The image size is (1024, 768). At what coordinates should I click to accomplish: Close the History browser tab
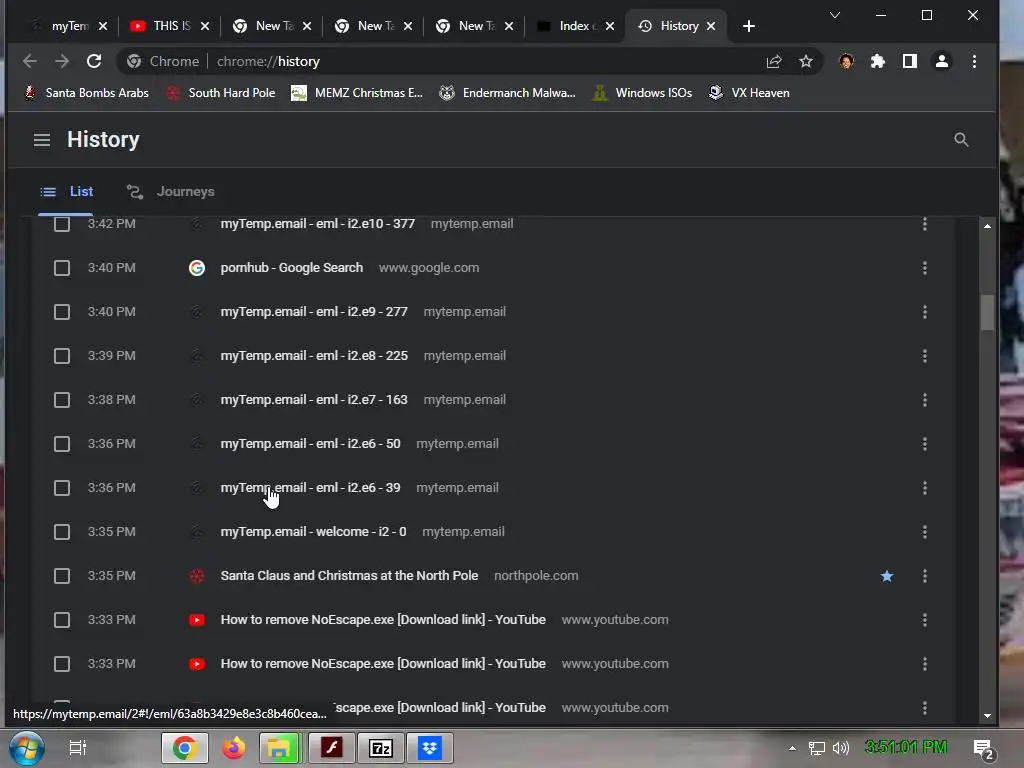pyautogui.click(x=711, y=26)
